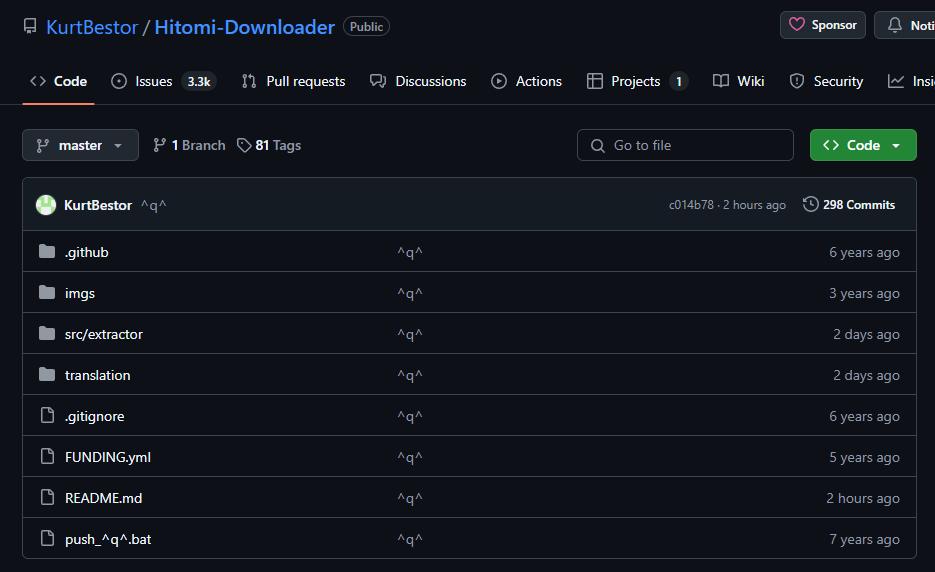Open the .github folder
The width and height of the screenshot is (935, 572).
click(86, 252)
